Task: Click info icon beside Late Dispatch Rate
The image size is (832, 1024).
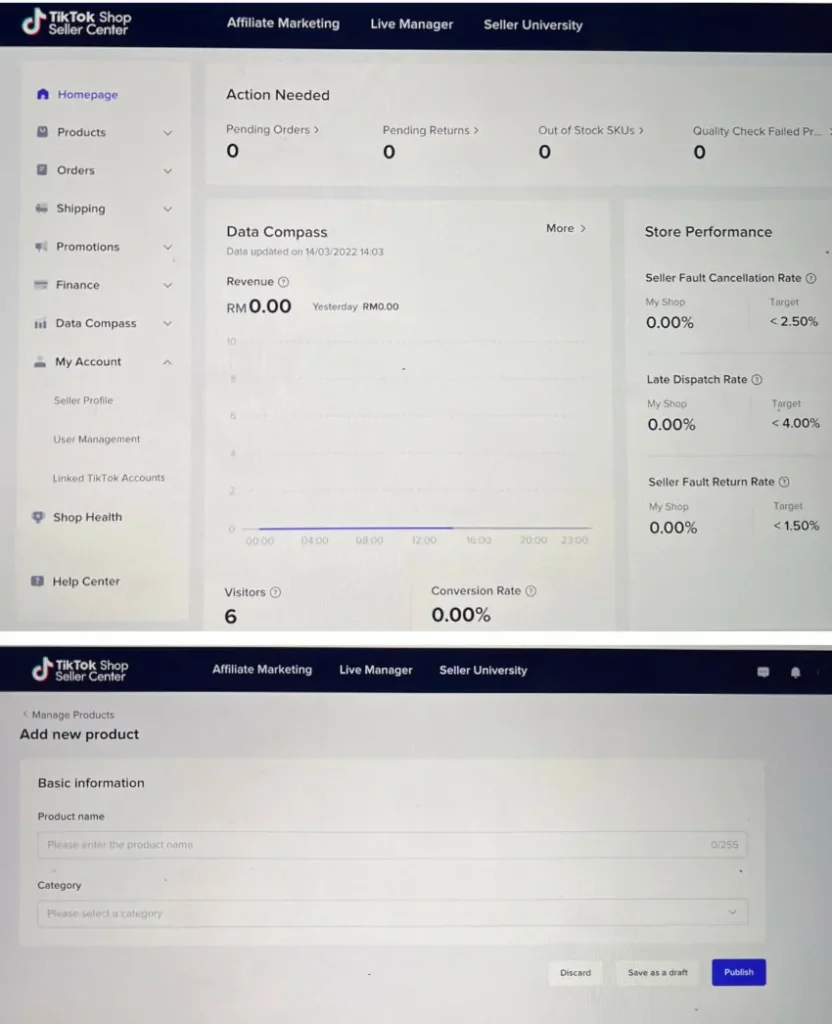Action: [x=756, y=380]
